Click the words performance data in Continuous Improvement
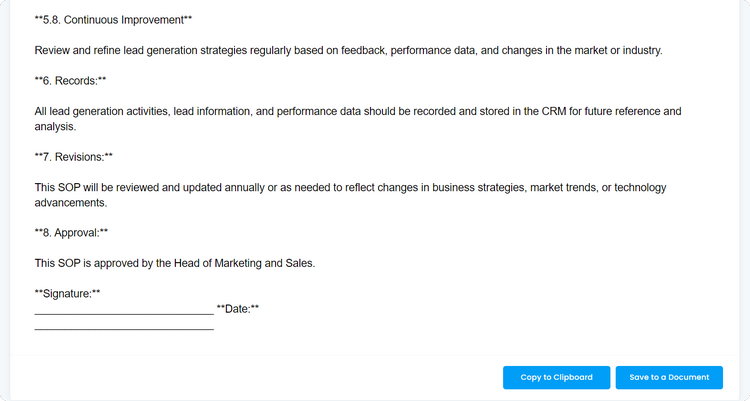The image size is (750, 401). pos(433,50)
